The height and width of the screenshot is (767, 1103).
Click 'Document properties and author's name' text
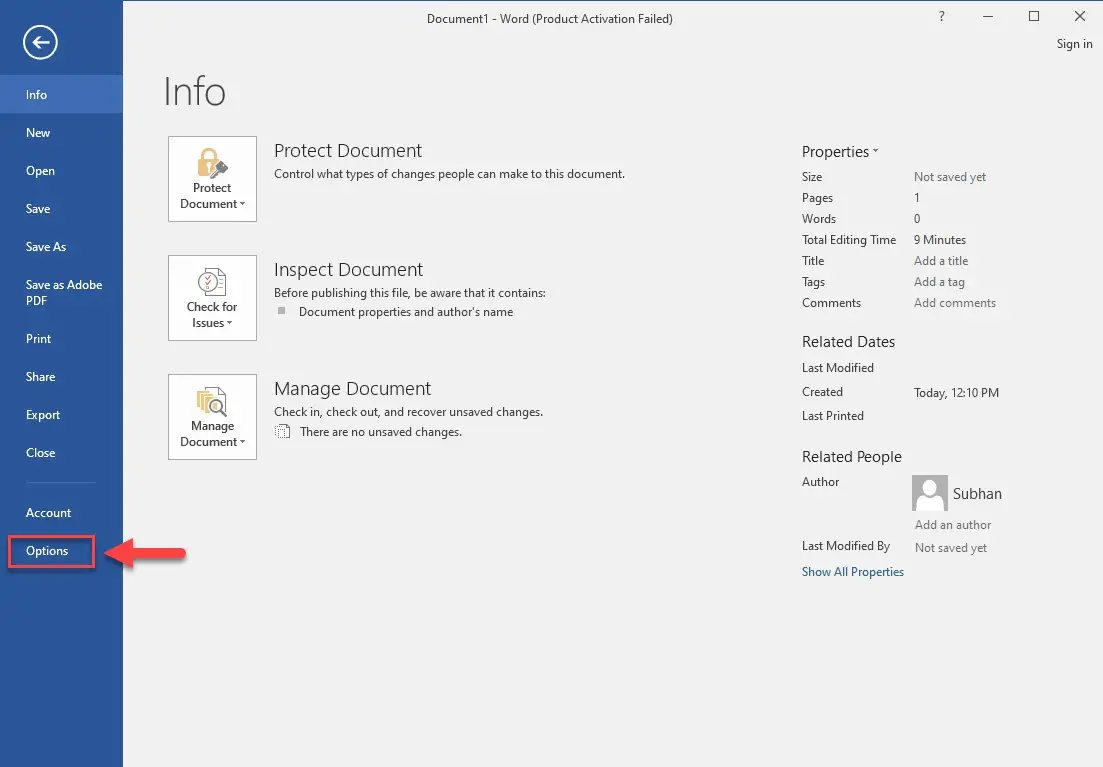tap(406, 312)
